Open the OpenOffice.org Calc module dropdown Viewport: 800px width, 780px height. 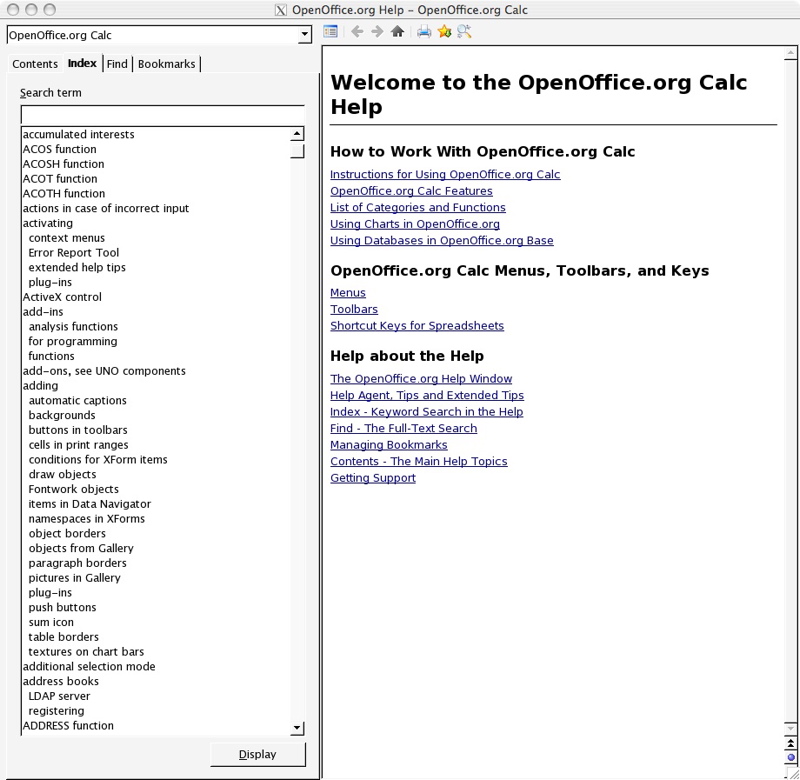[x=159, y=35]
